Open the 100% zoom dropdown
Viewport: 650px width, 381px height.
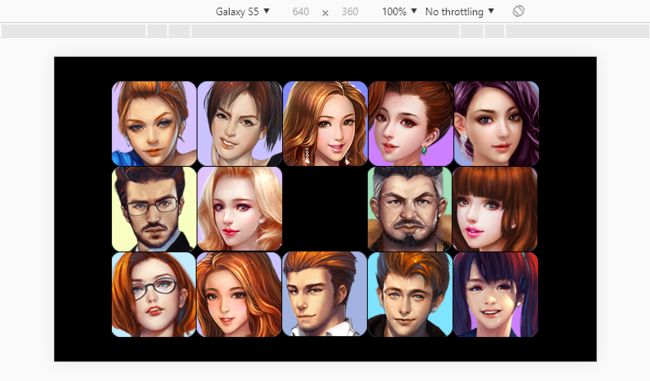(399, 12)
